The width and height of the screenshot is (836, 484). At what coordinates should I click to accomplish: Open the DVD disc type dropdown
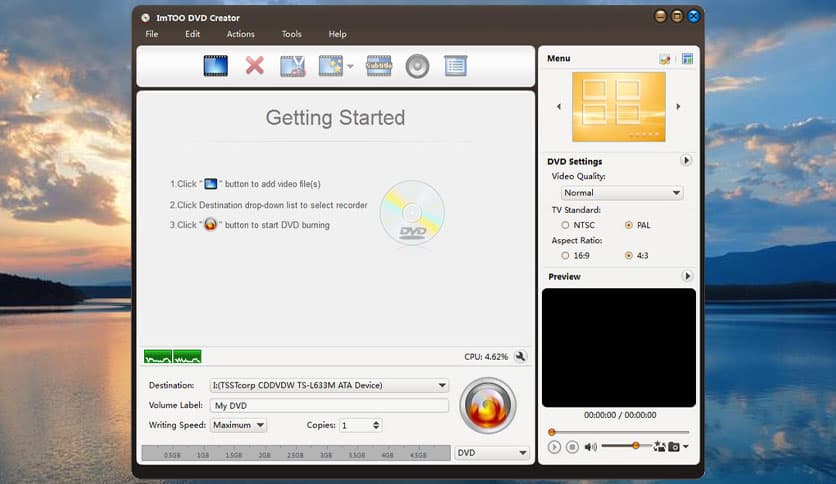[x=492, y=453]
